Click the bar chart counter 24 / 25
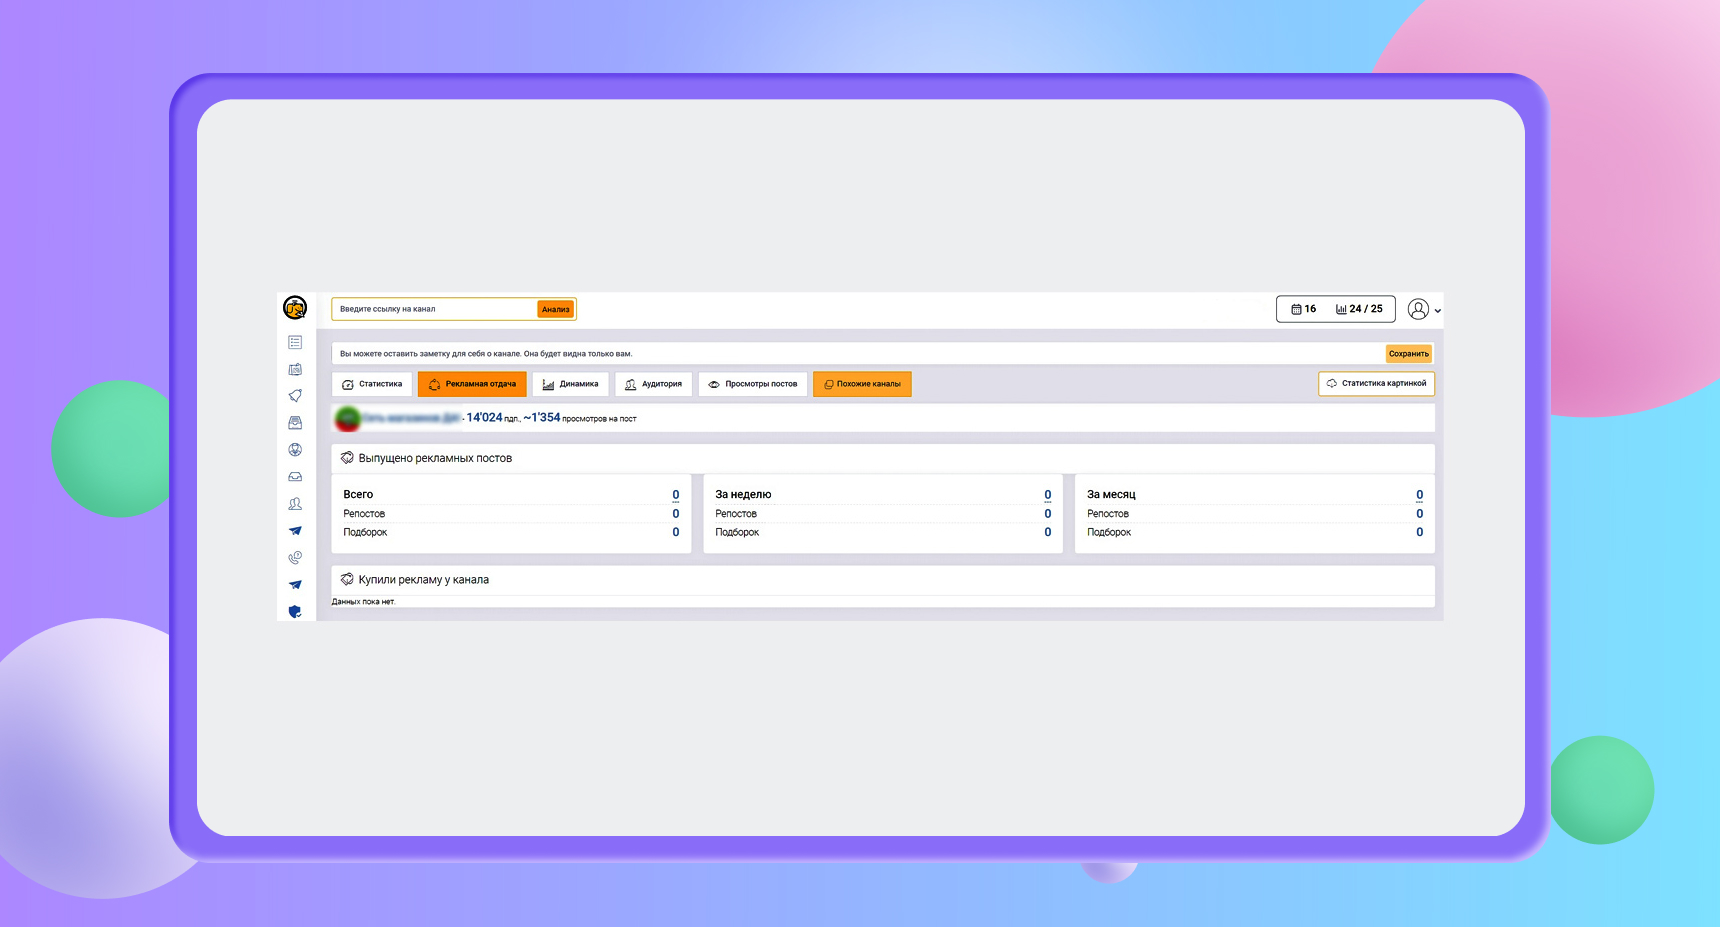Viewport: 1720px width, 927px height. [x=1359, y=309]
